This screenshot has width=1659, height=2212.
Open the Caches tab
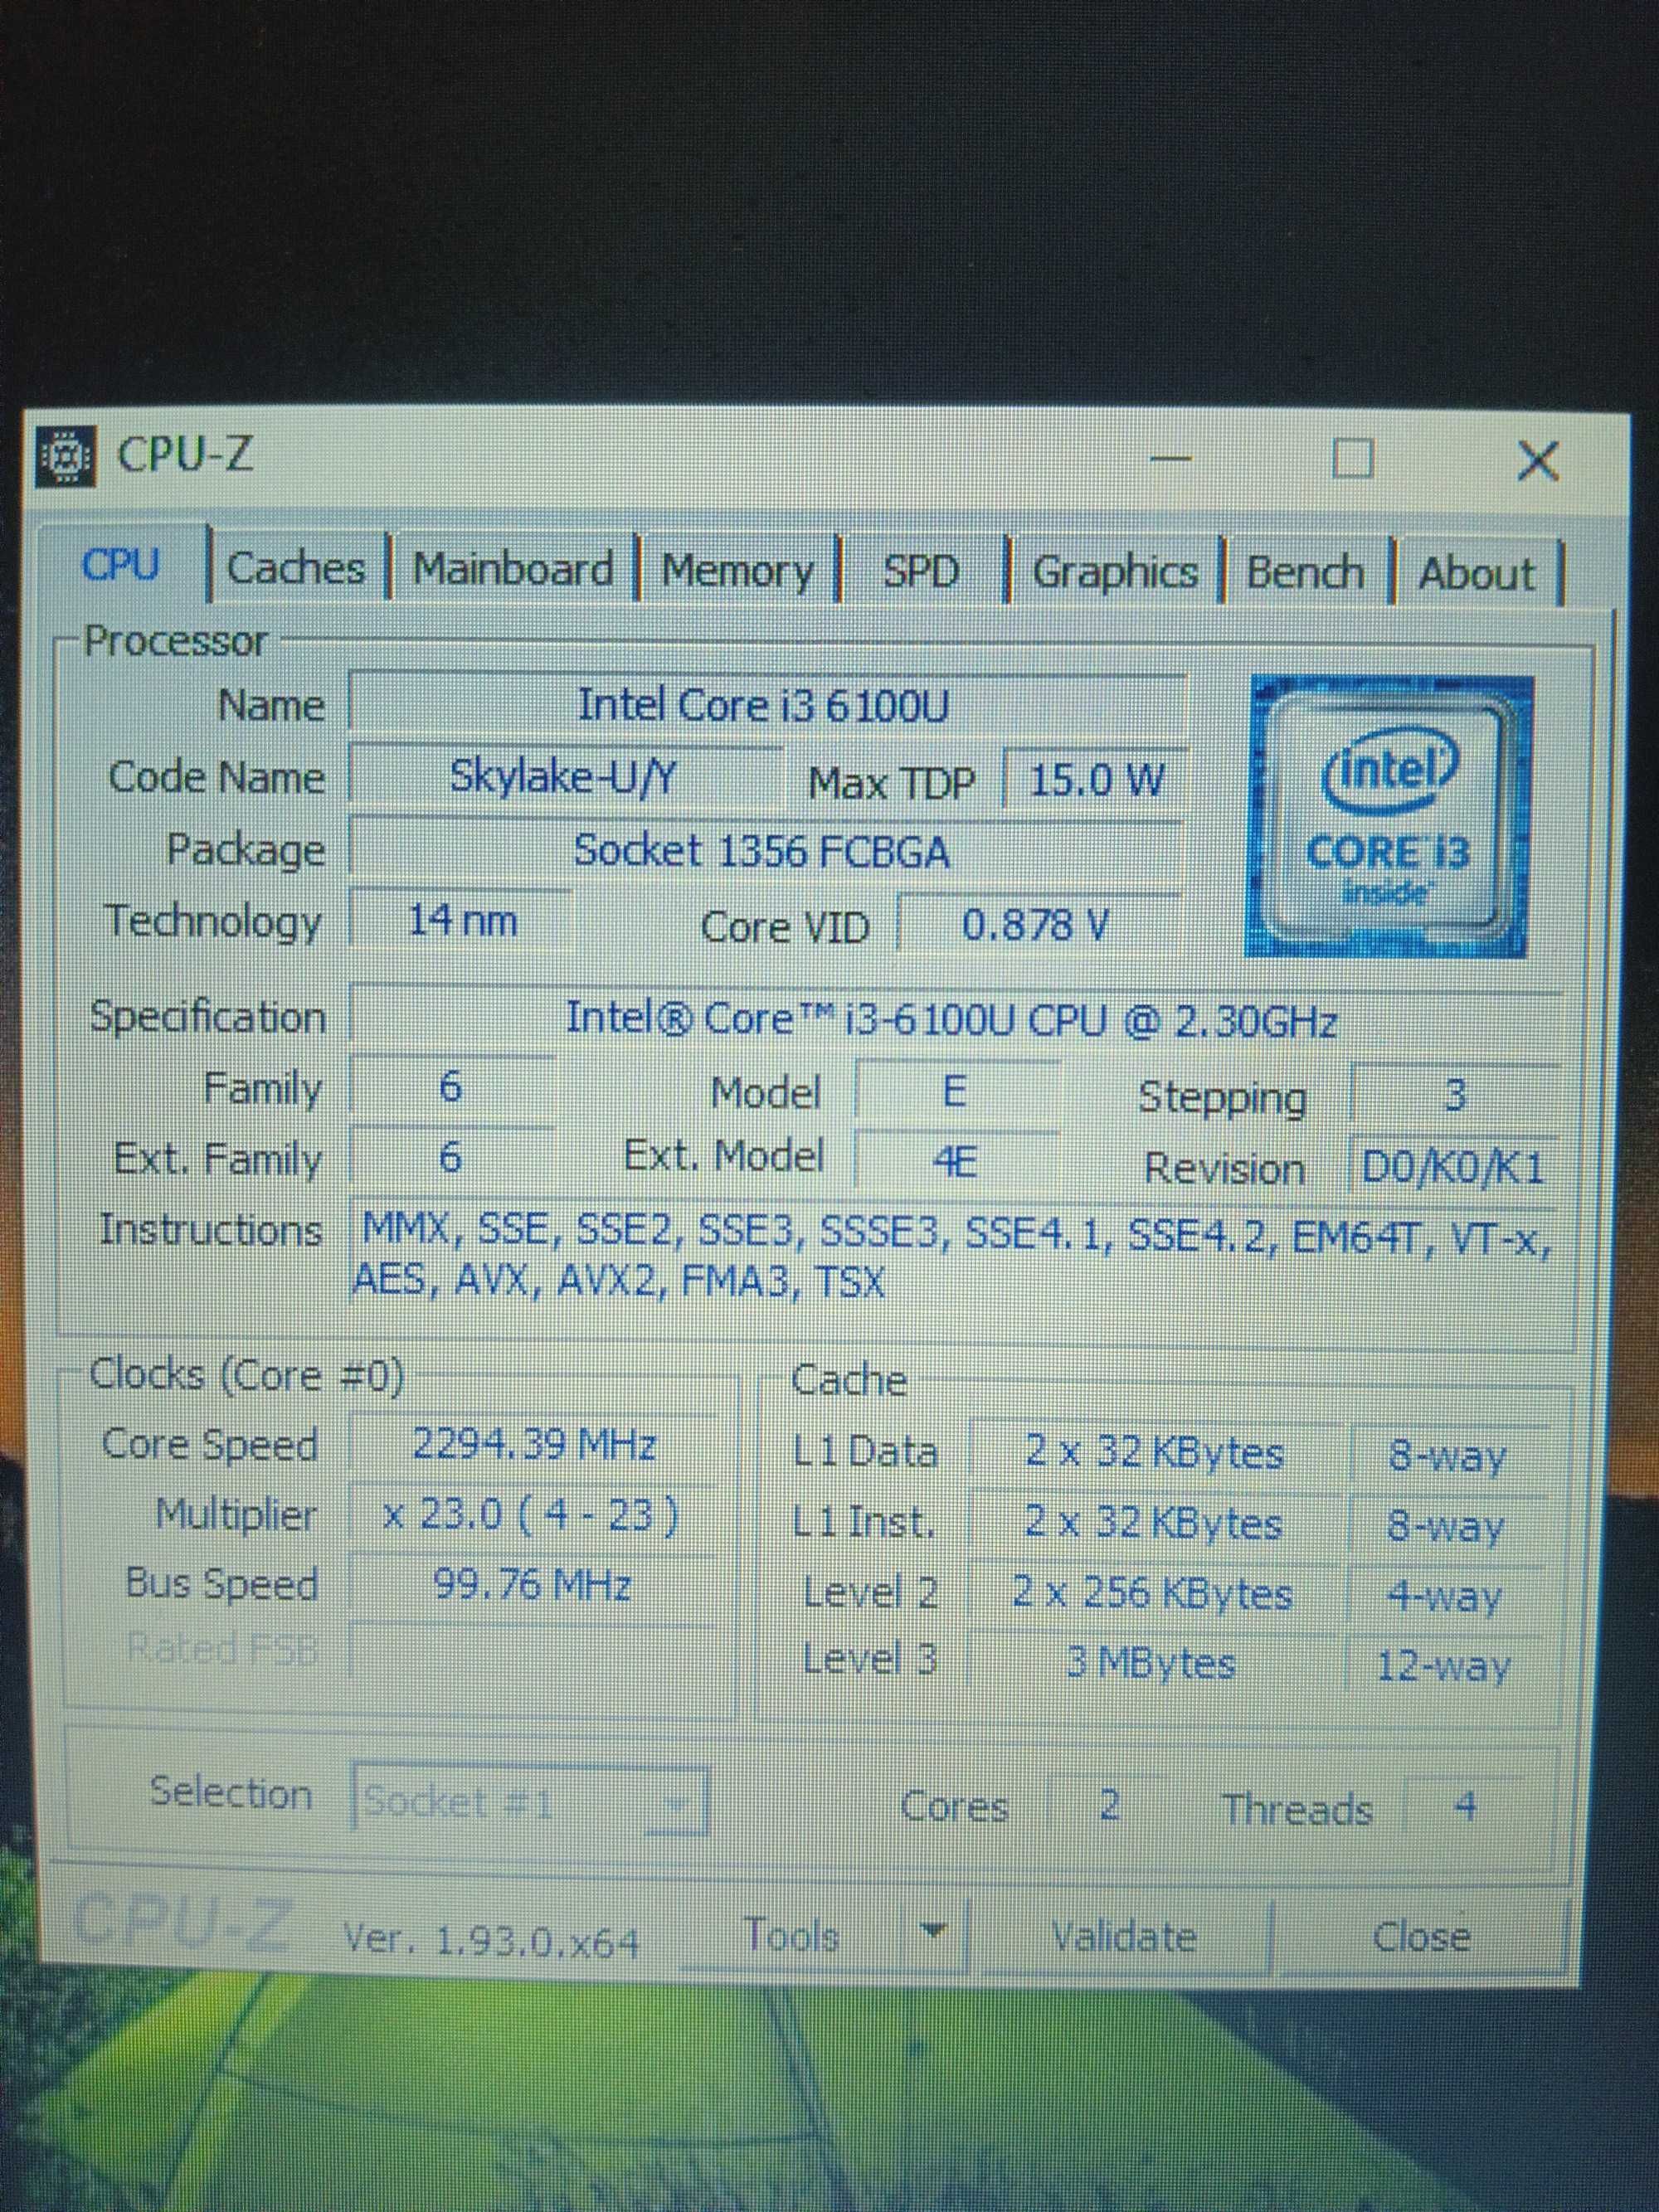(x=296, y=569)
